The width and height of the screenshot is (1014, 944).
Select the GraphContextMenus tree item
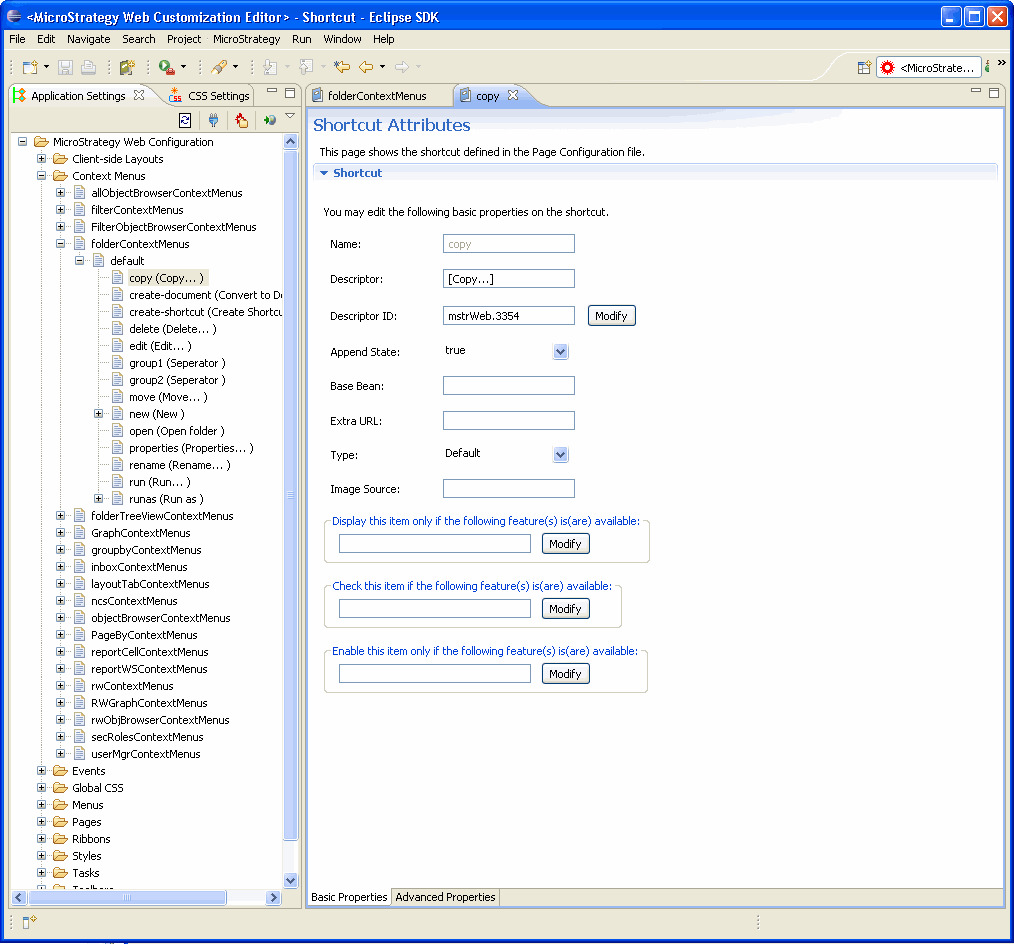(140, 533)
